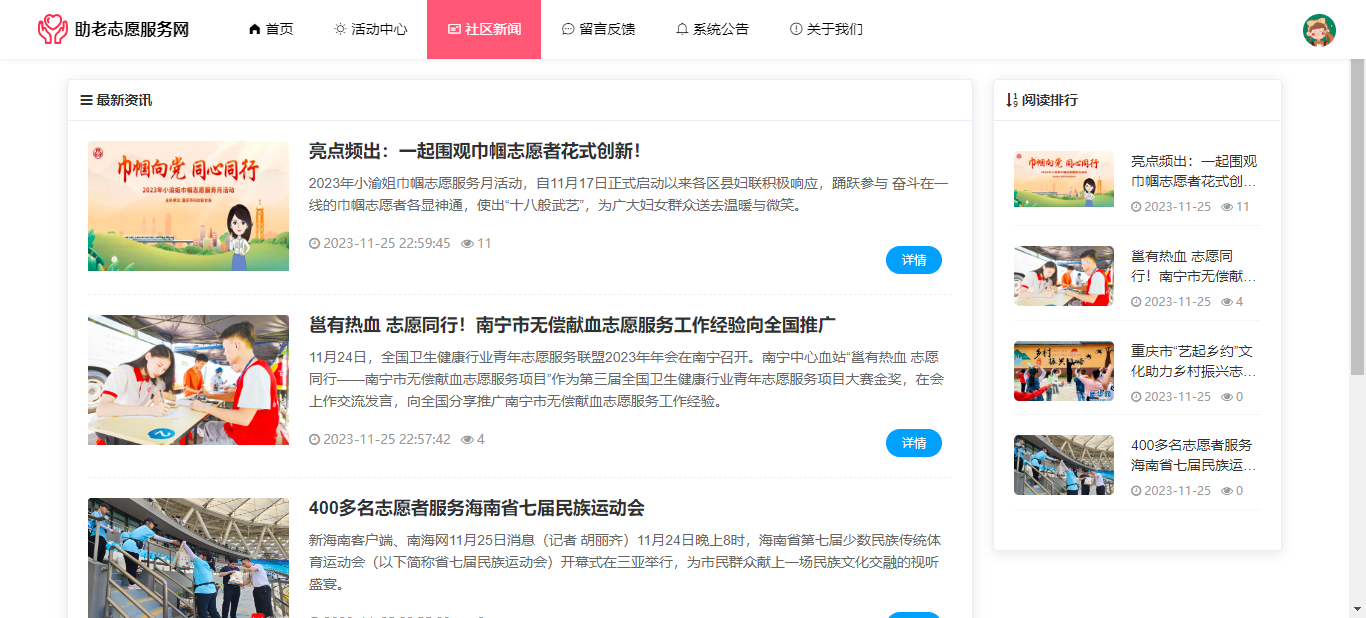Click the timestamp 2023-11-25 22:57:42

(x=387, y=439)
